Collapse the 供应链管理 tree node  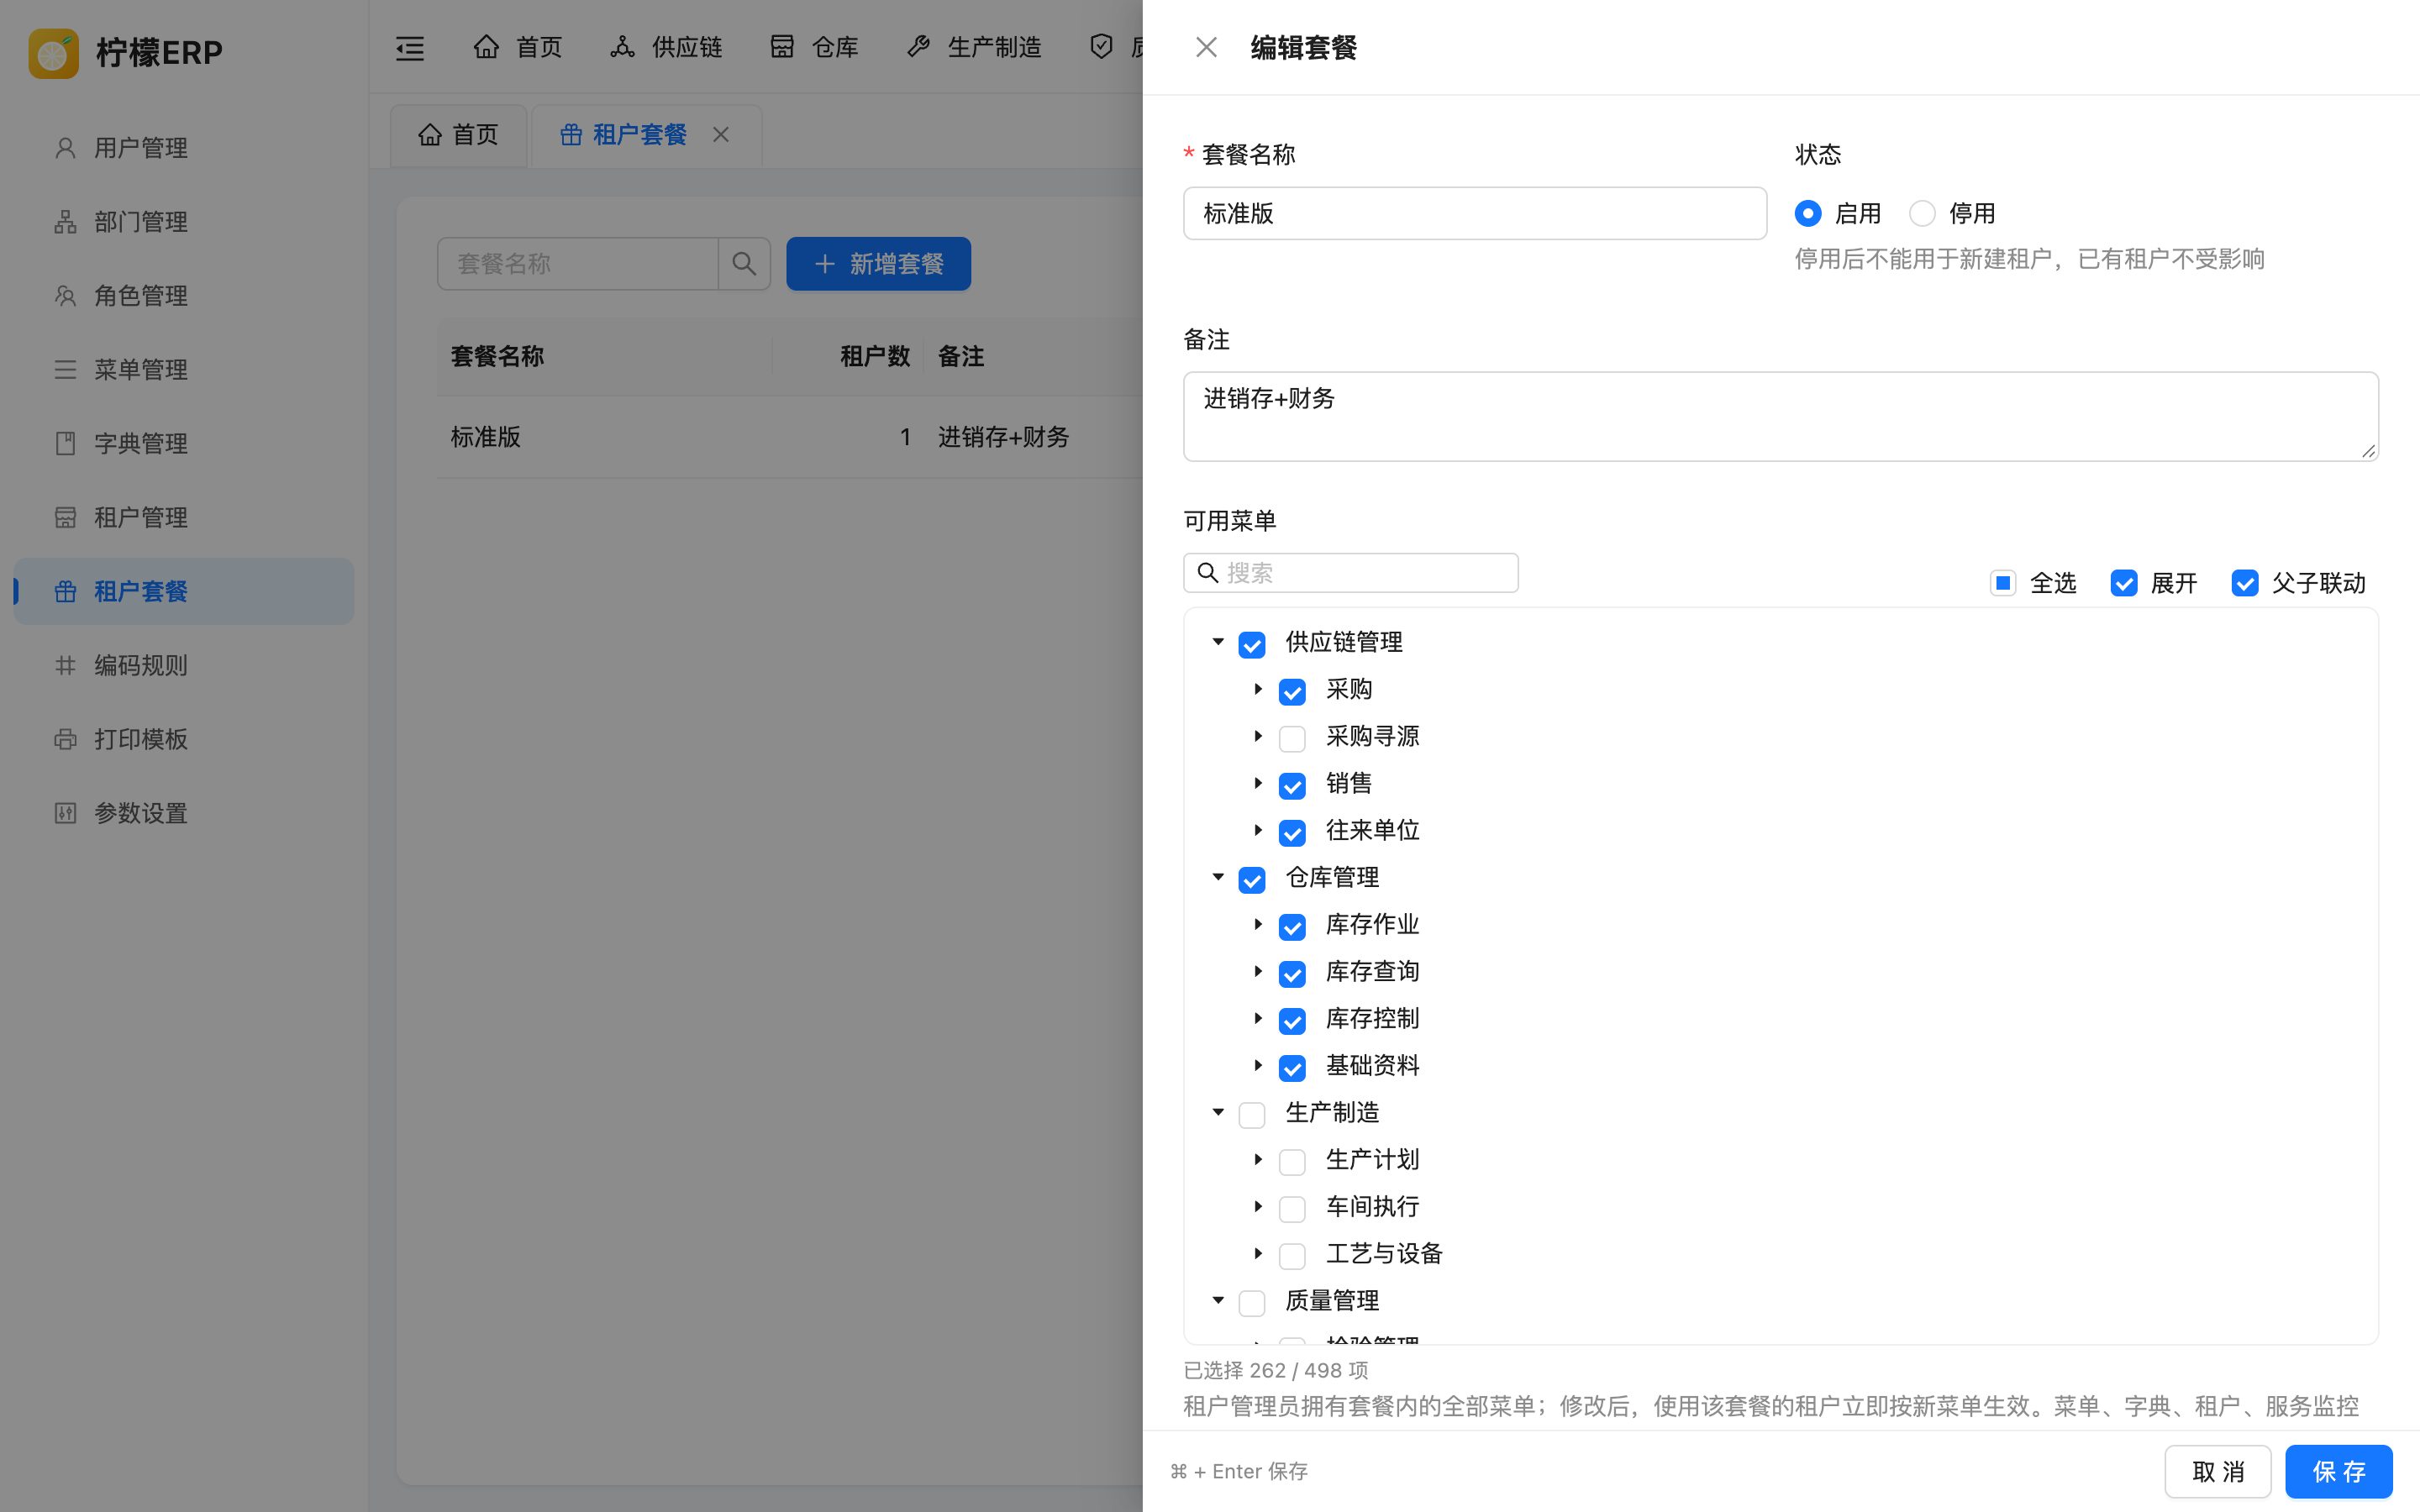[x=1218, y=642]
